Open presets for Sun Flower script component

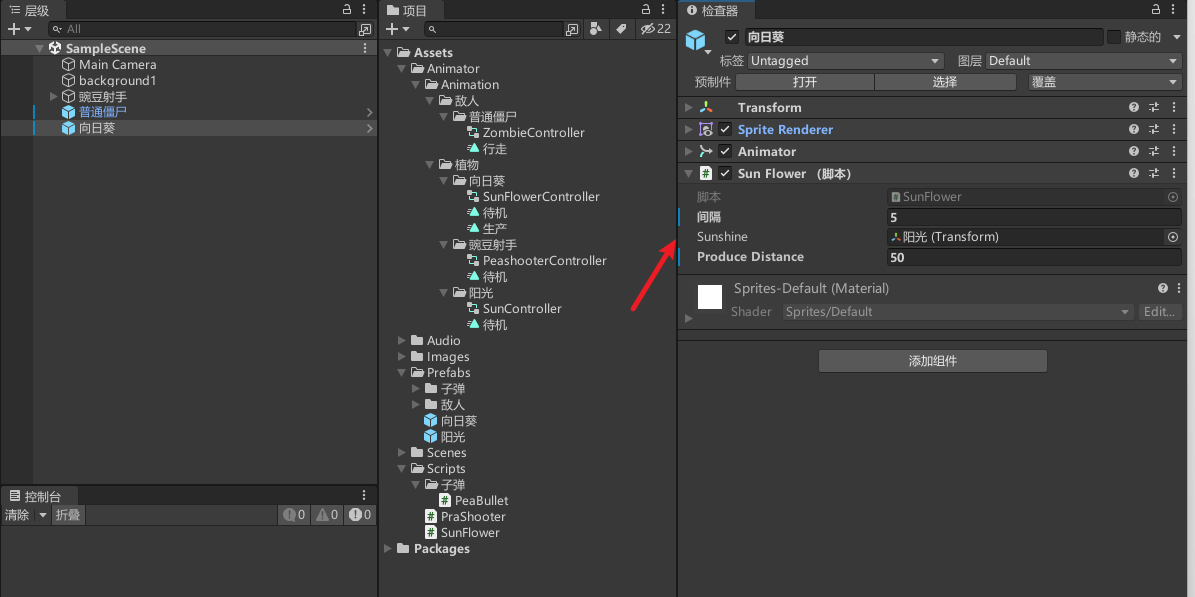pos(1154,174)
